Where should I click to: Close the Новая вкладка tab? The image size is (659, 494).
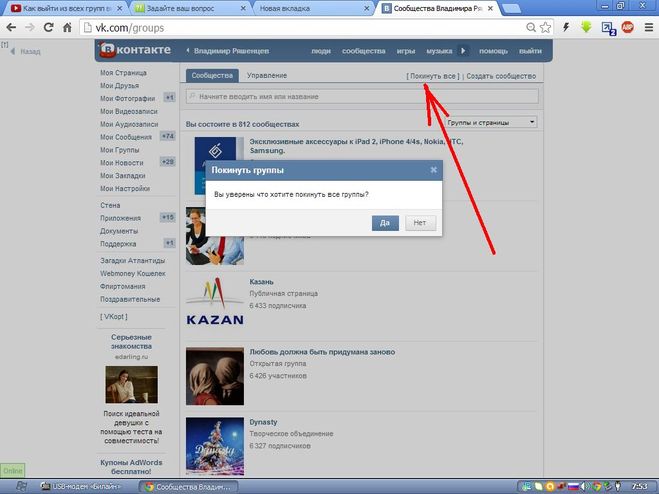pyautogui.click(x=367, y=8)
